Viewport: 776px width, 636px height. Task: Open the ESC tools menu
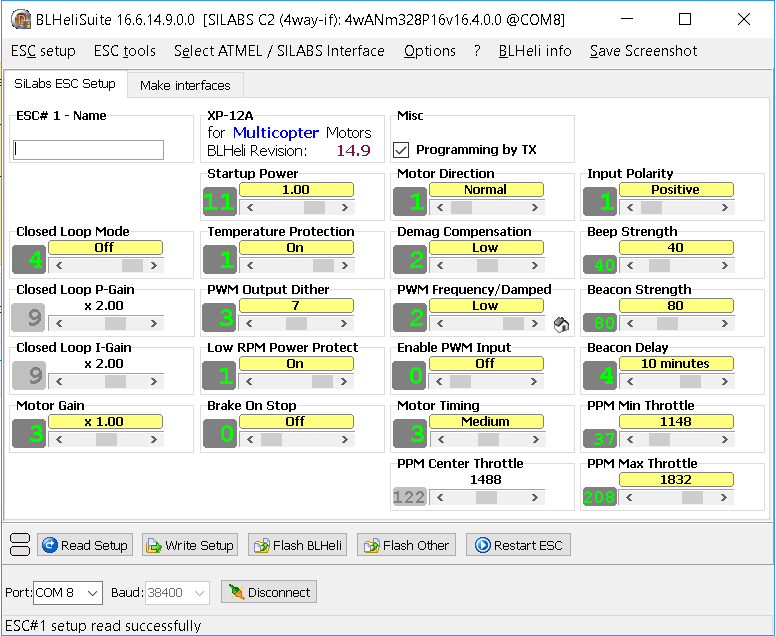(125, 51)
